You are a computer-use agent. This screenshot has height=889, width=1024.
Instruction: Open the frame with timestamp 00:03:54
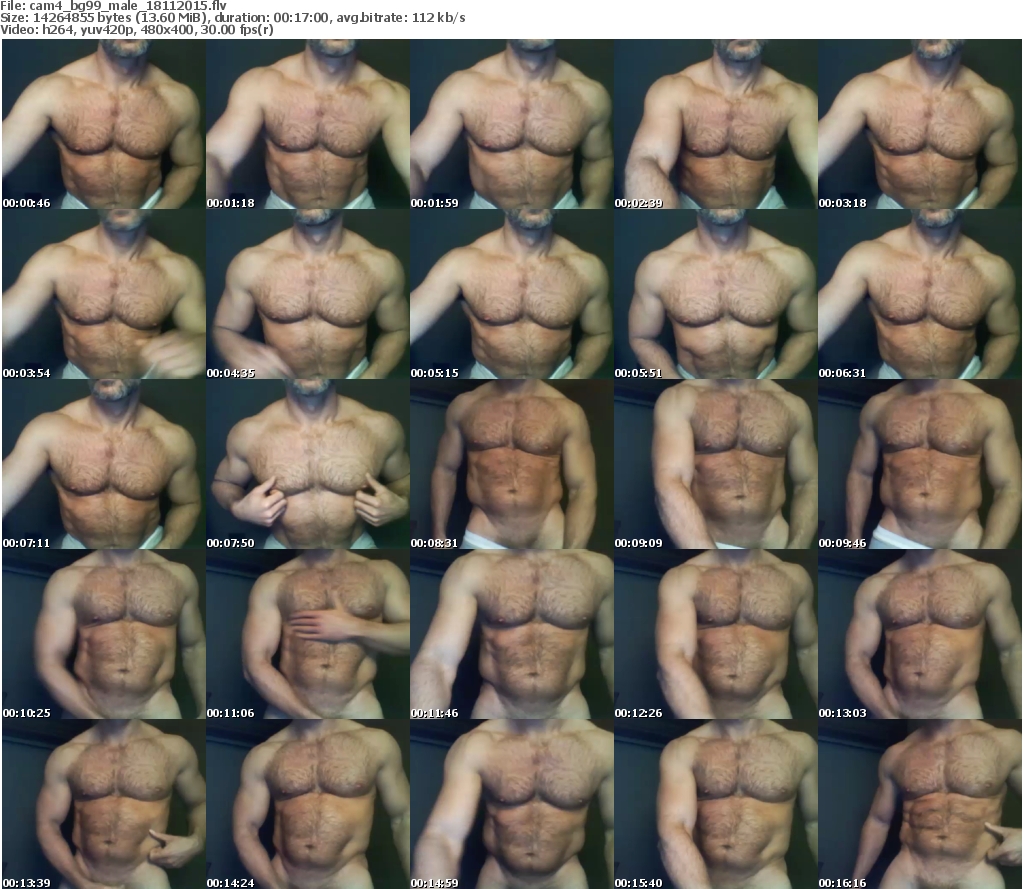click(104, 294)
